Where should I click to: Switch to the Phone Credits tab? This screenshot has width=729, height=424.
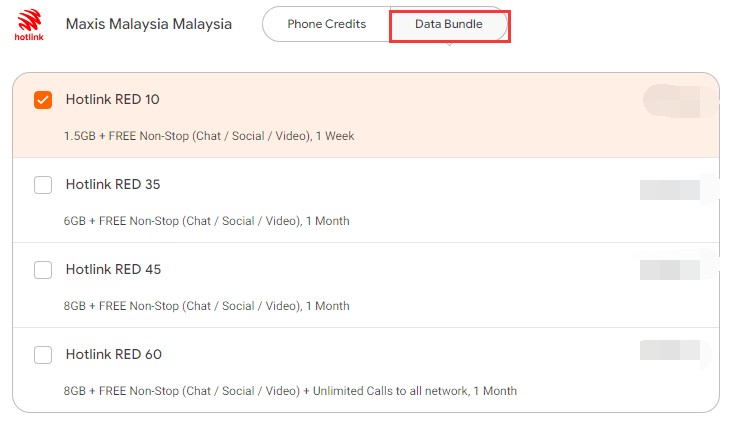click(x=326, y=24)
